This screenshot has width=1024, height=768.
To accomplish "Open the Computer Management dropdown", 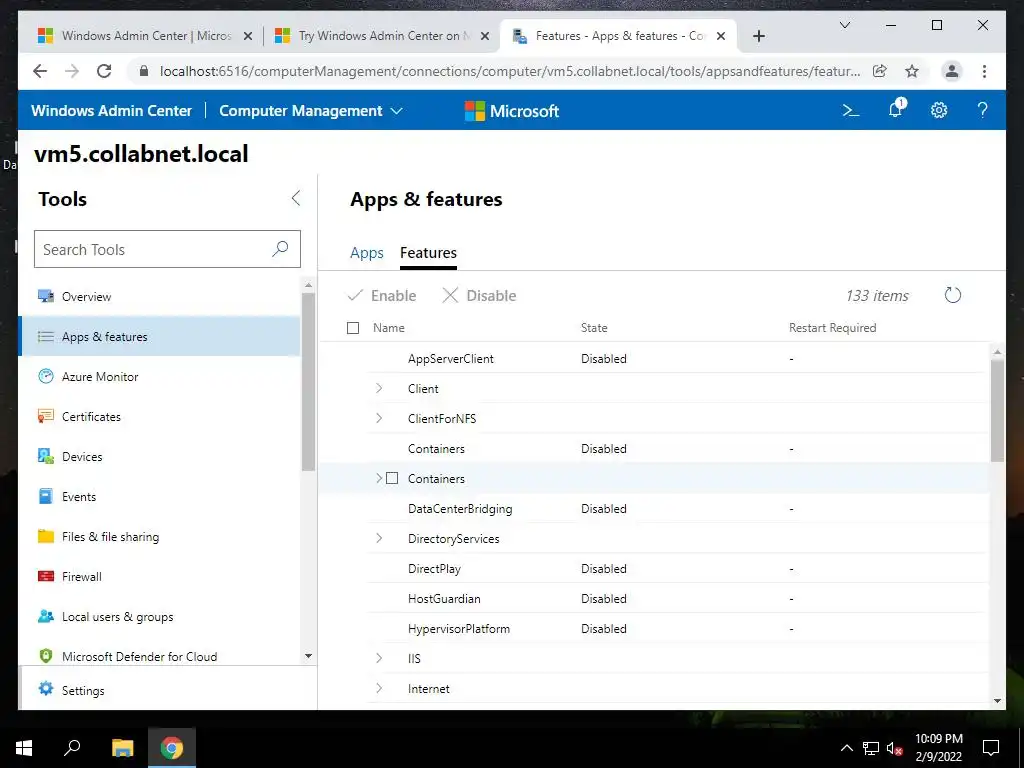I will pos(311,111).
